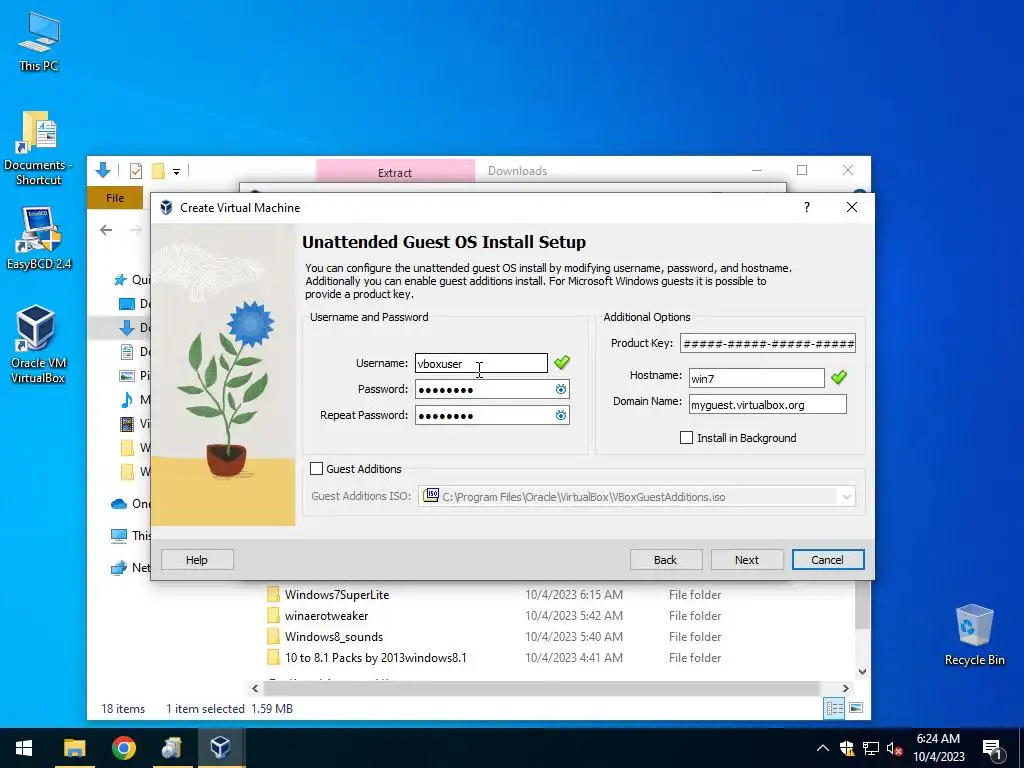The width and height of the screenshot is (1024, 768).
Task: Click the network tray icon
Action: pos(871,748)
